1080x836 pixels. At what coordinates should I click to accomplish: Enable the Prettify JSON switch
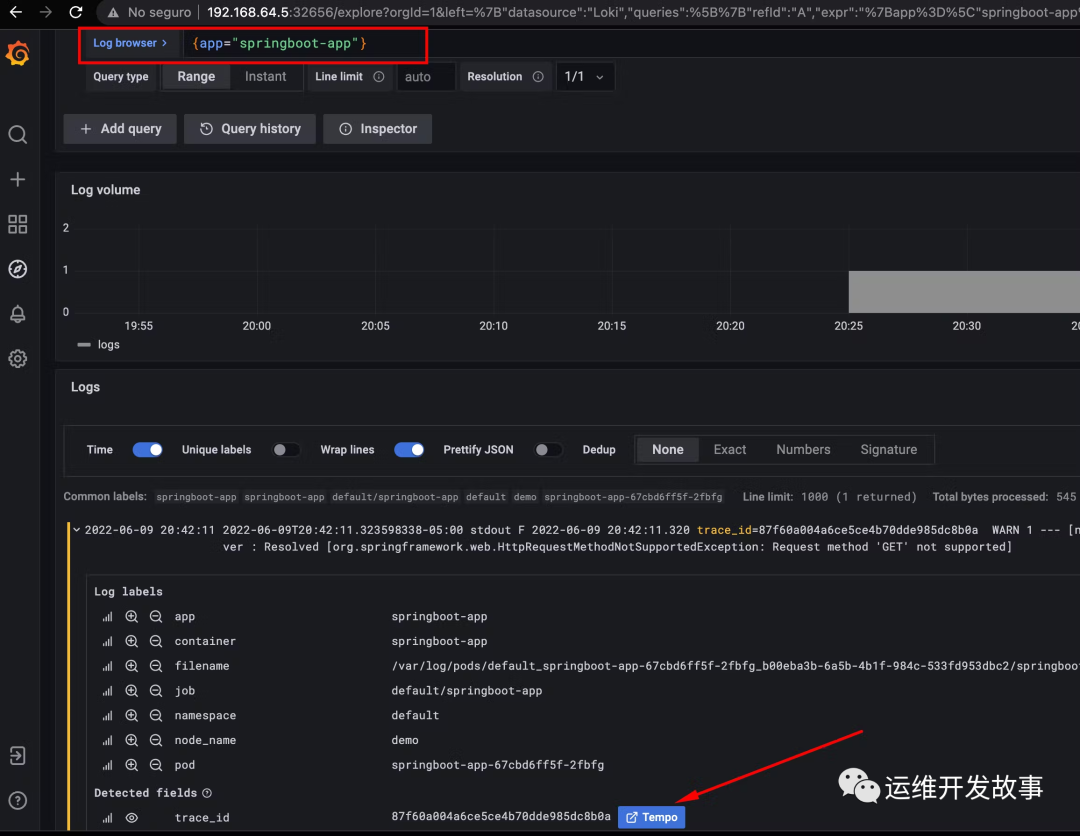pos(548,450)
